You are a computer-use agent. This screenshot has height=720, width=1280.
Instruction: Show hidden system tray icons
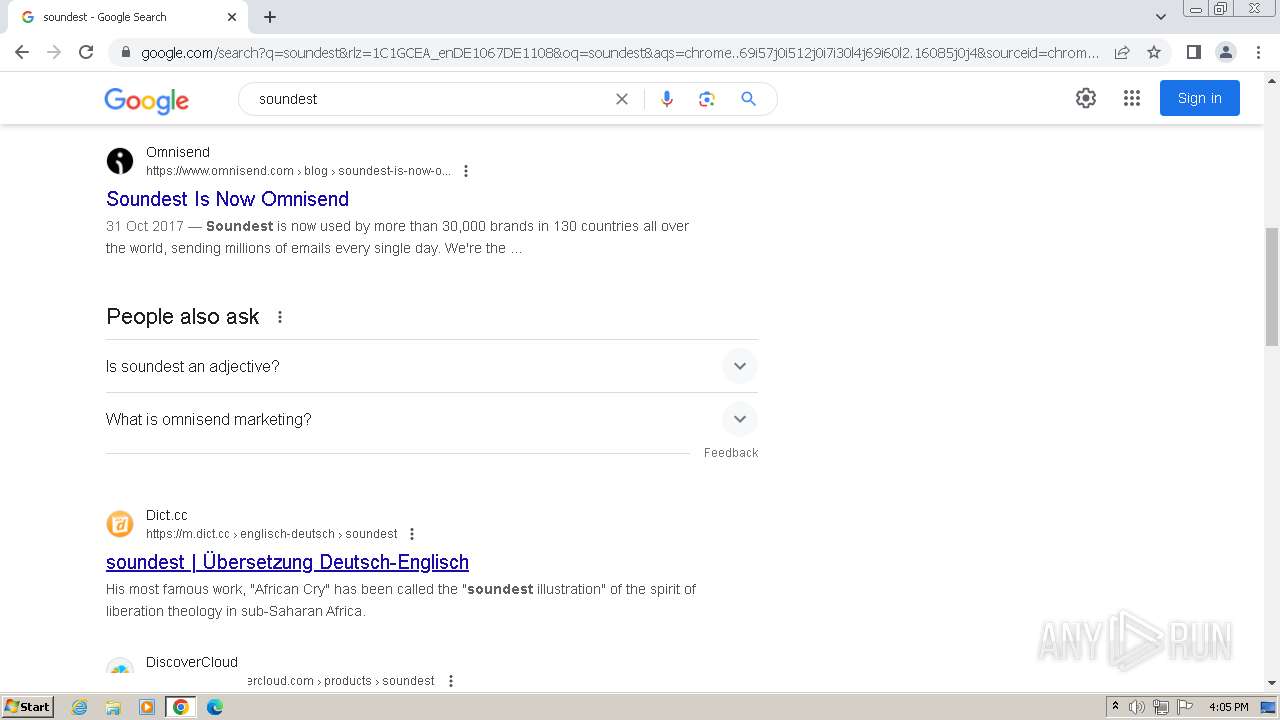pyautogui.click(x=1115, y=707)
